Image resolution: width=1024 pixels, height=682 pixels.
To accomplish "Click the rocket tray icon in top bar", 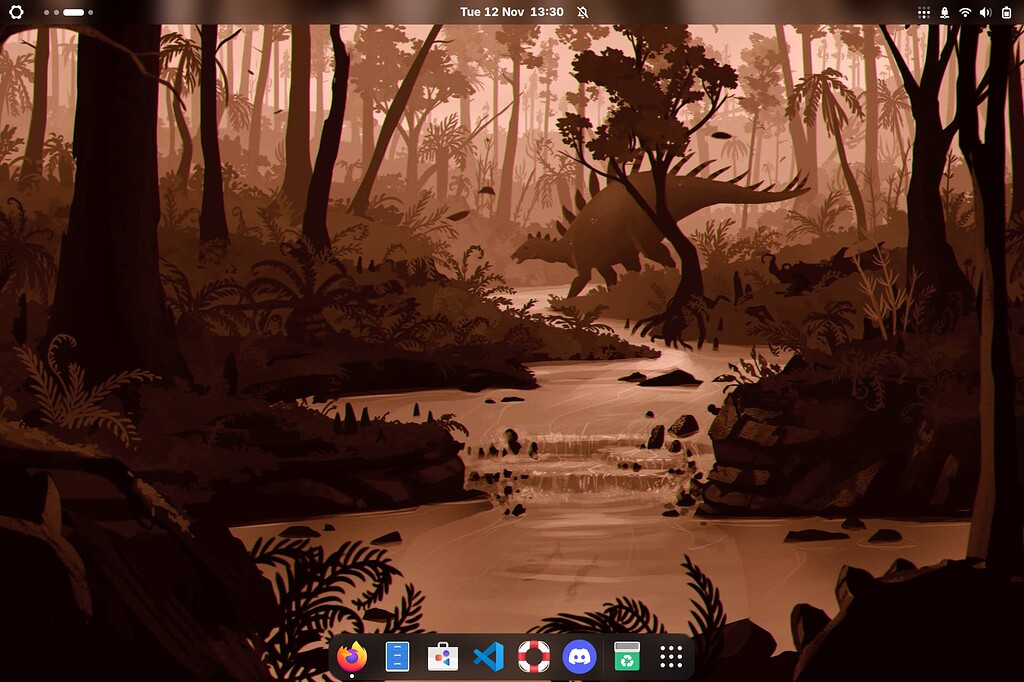I will point(943,12).
